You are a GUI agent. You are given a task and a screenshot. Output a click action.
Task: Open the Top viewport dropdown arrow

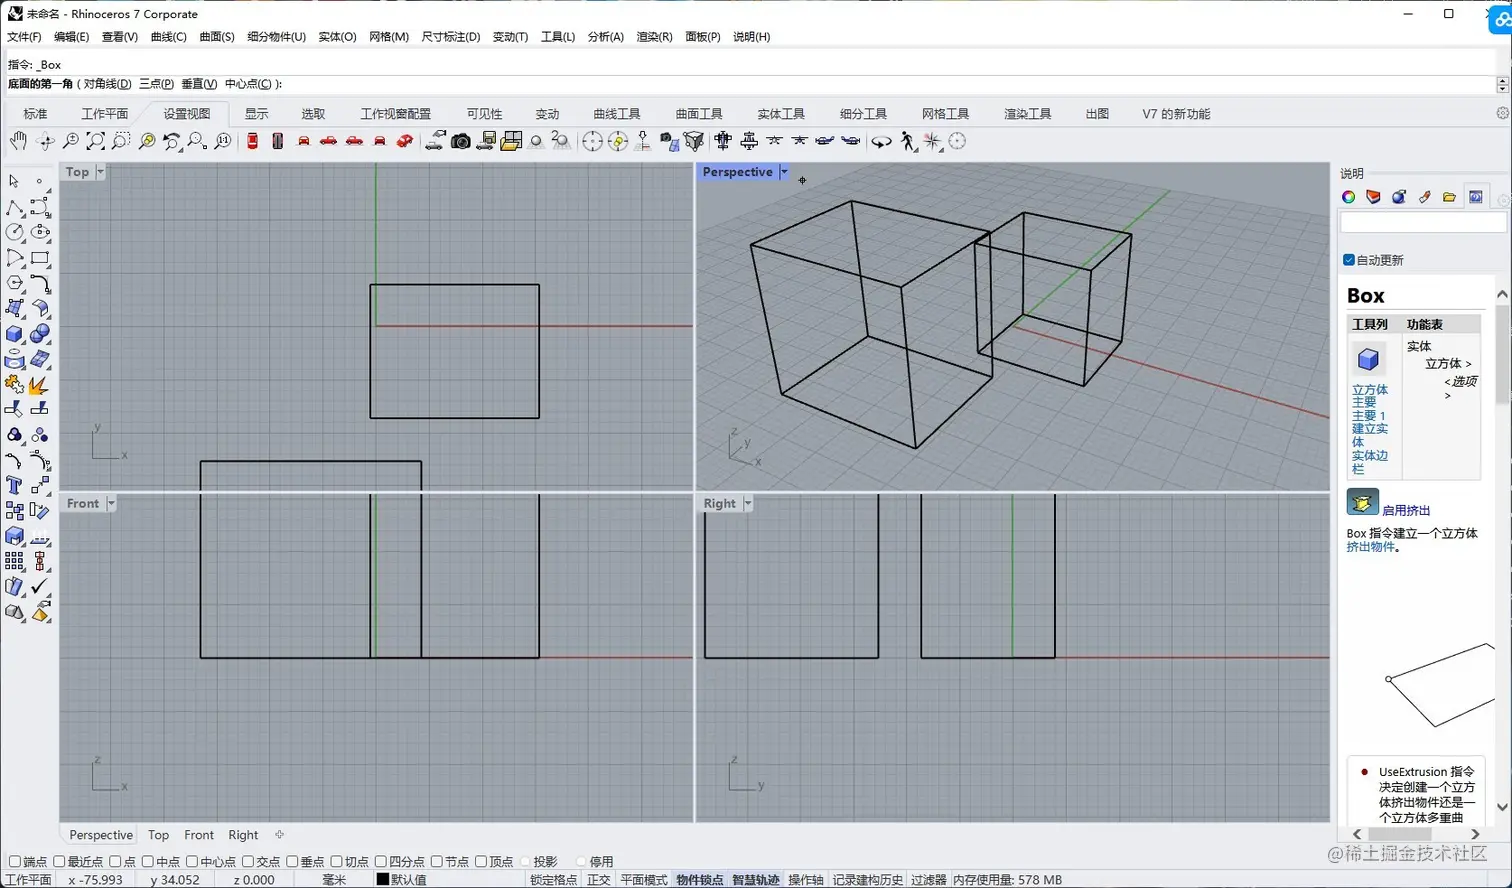pos(100,172)
